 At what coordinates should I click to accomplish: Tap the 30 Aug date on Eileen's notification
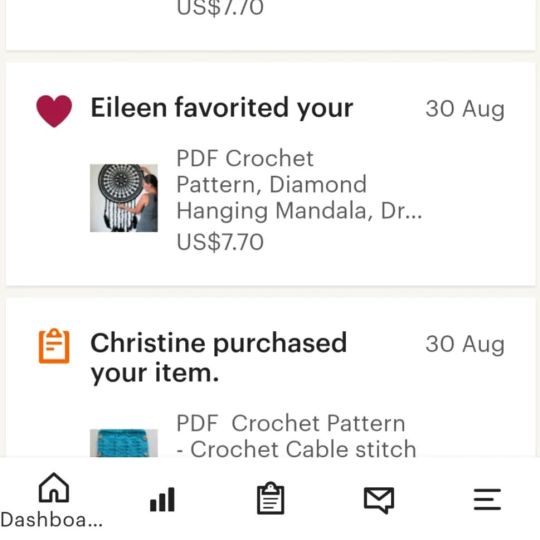pos(465,109)
